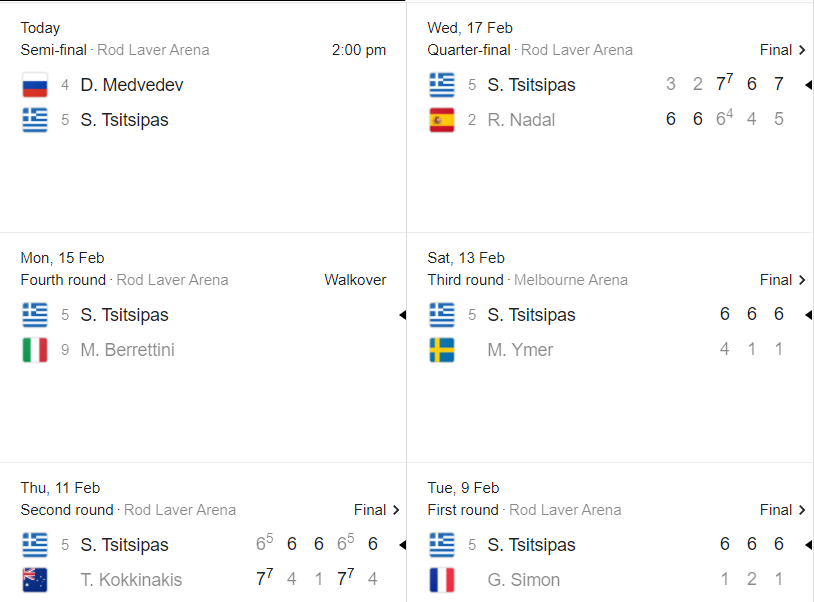The height and width of the screenshot is (602, 814).
Task: Click the Russian flag beside D. Medvedev
Action: (x=35, y=86)
